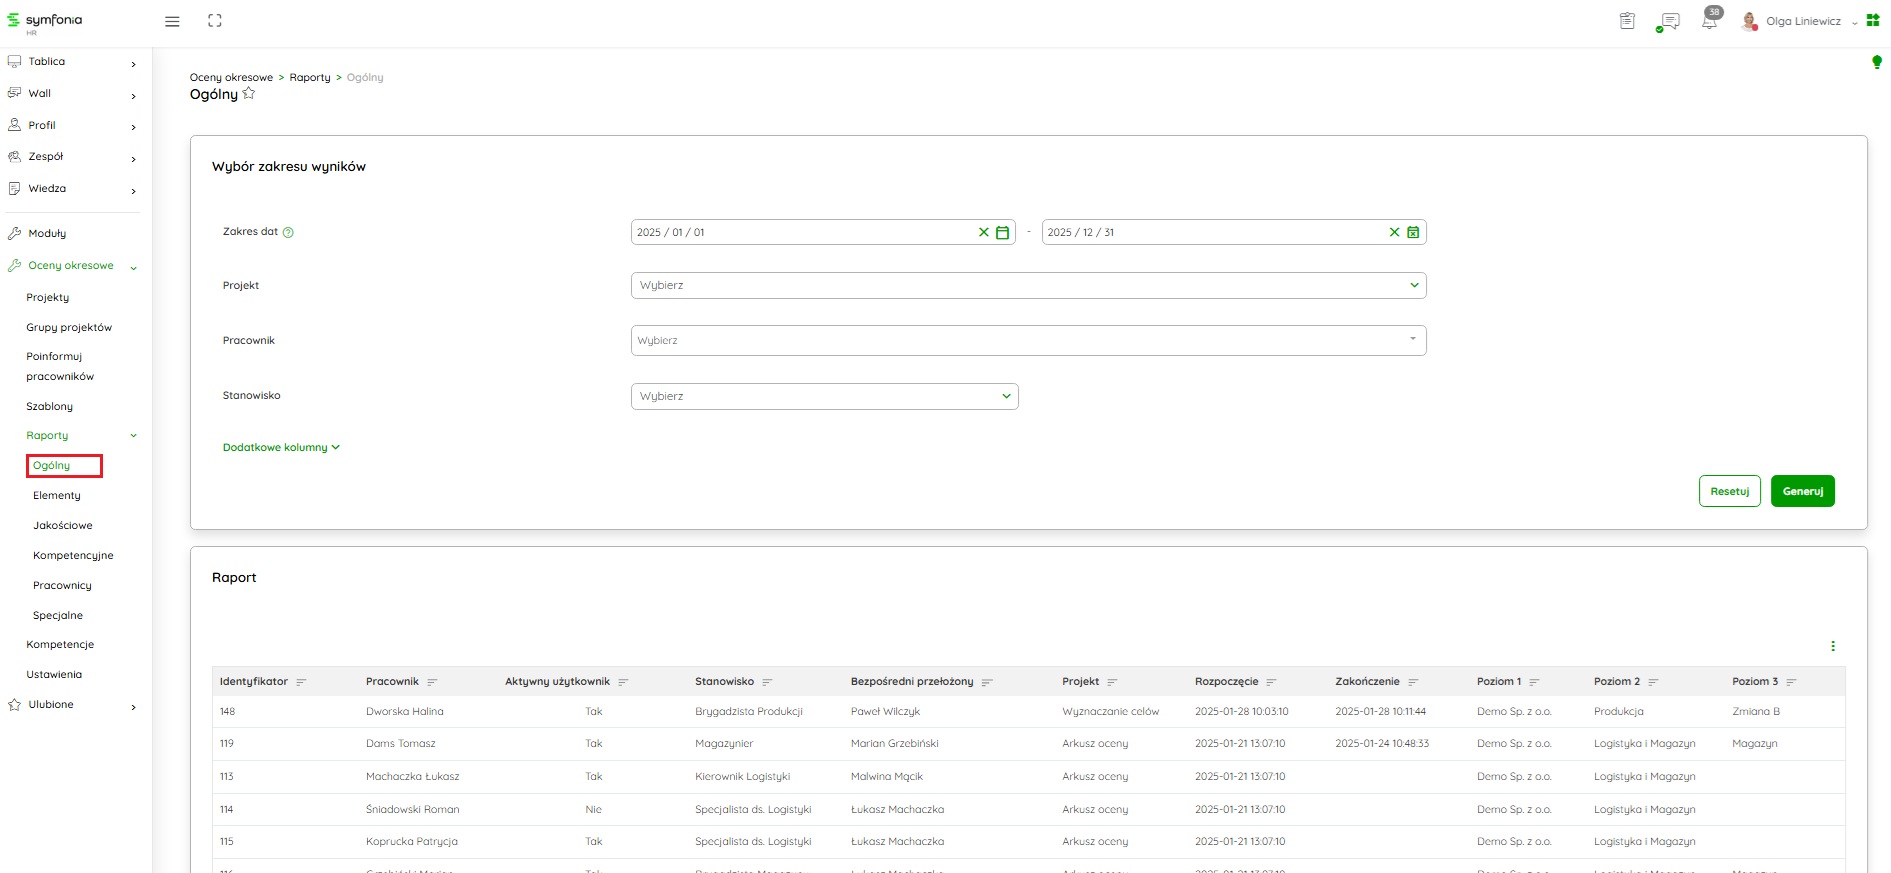
Task: Open the Stanowisko dropdown
Action: (x=824, y=397)
